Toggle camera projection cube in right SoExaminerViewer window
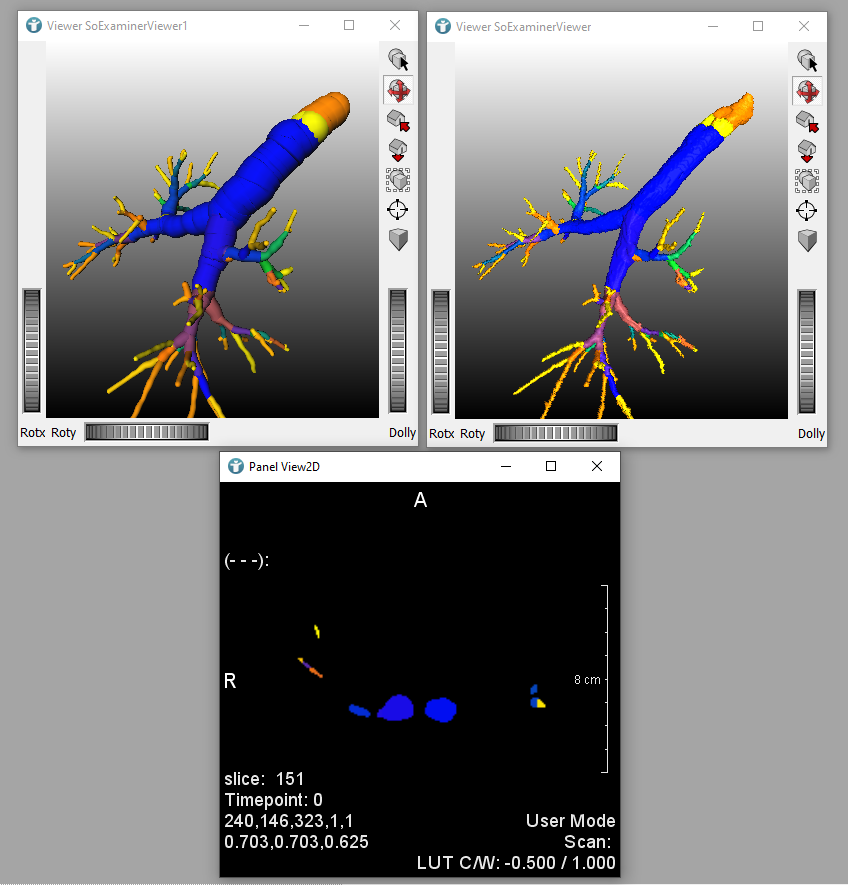The height and width of the screenshot is (885, 848). point(807,240)
